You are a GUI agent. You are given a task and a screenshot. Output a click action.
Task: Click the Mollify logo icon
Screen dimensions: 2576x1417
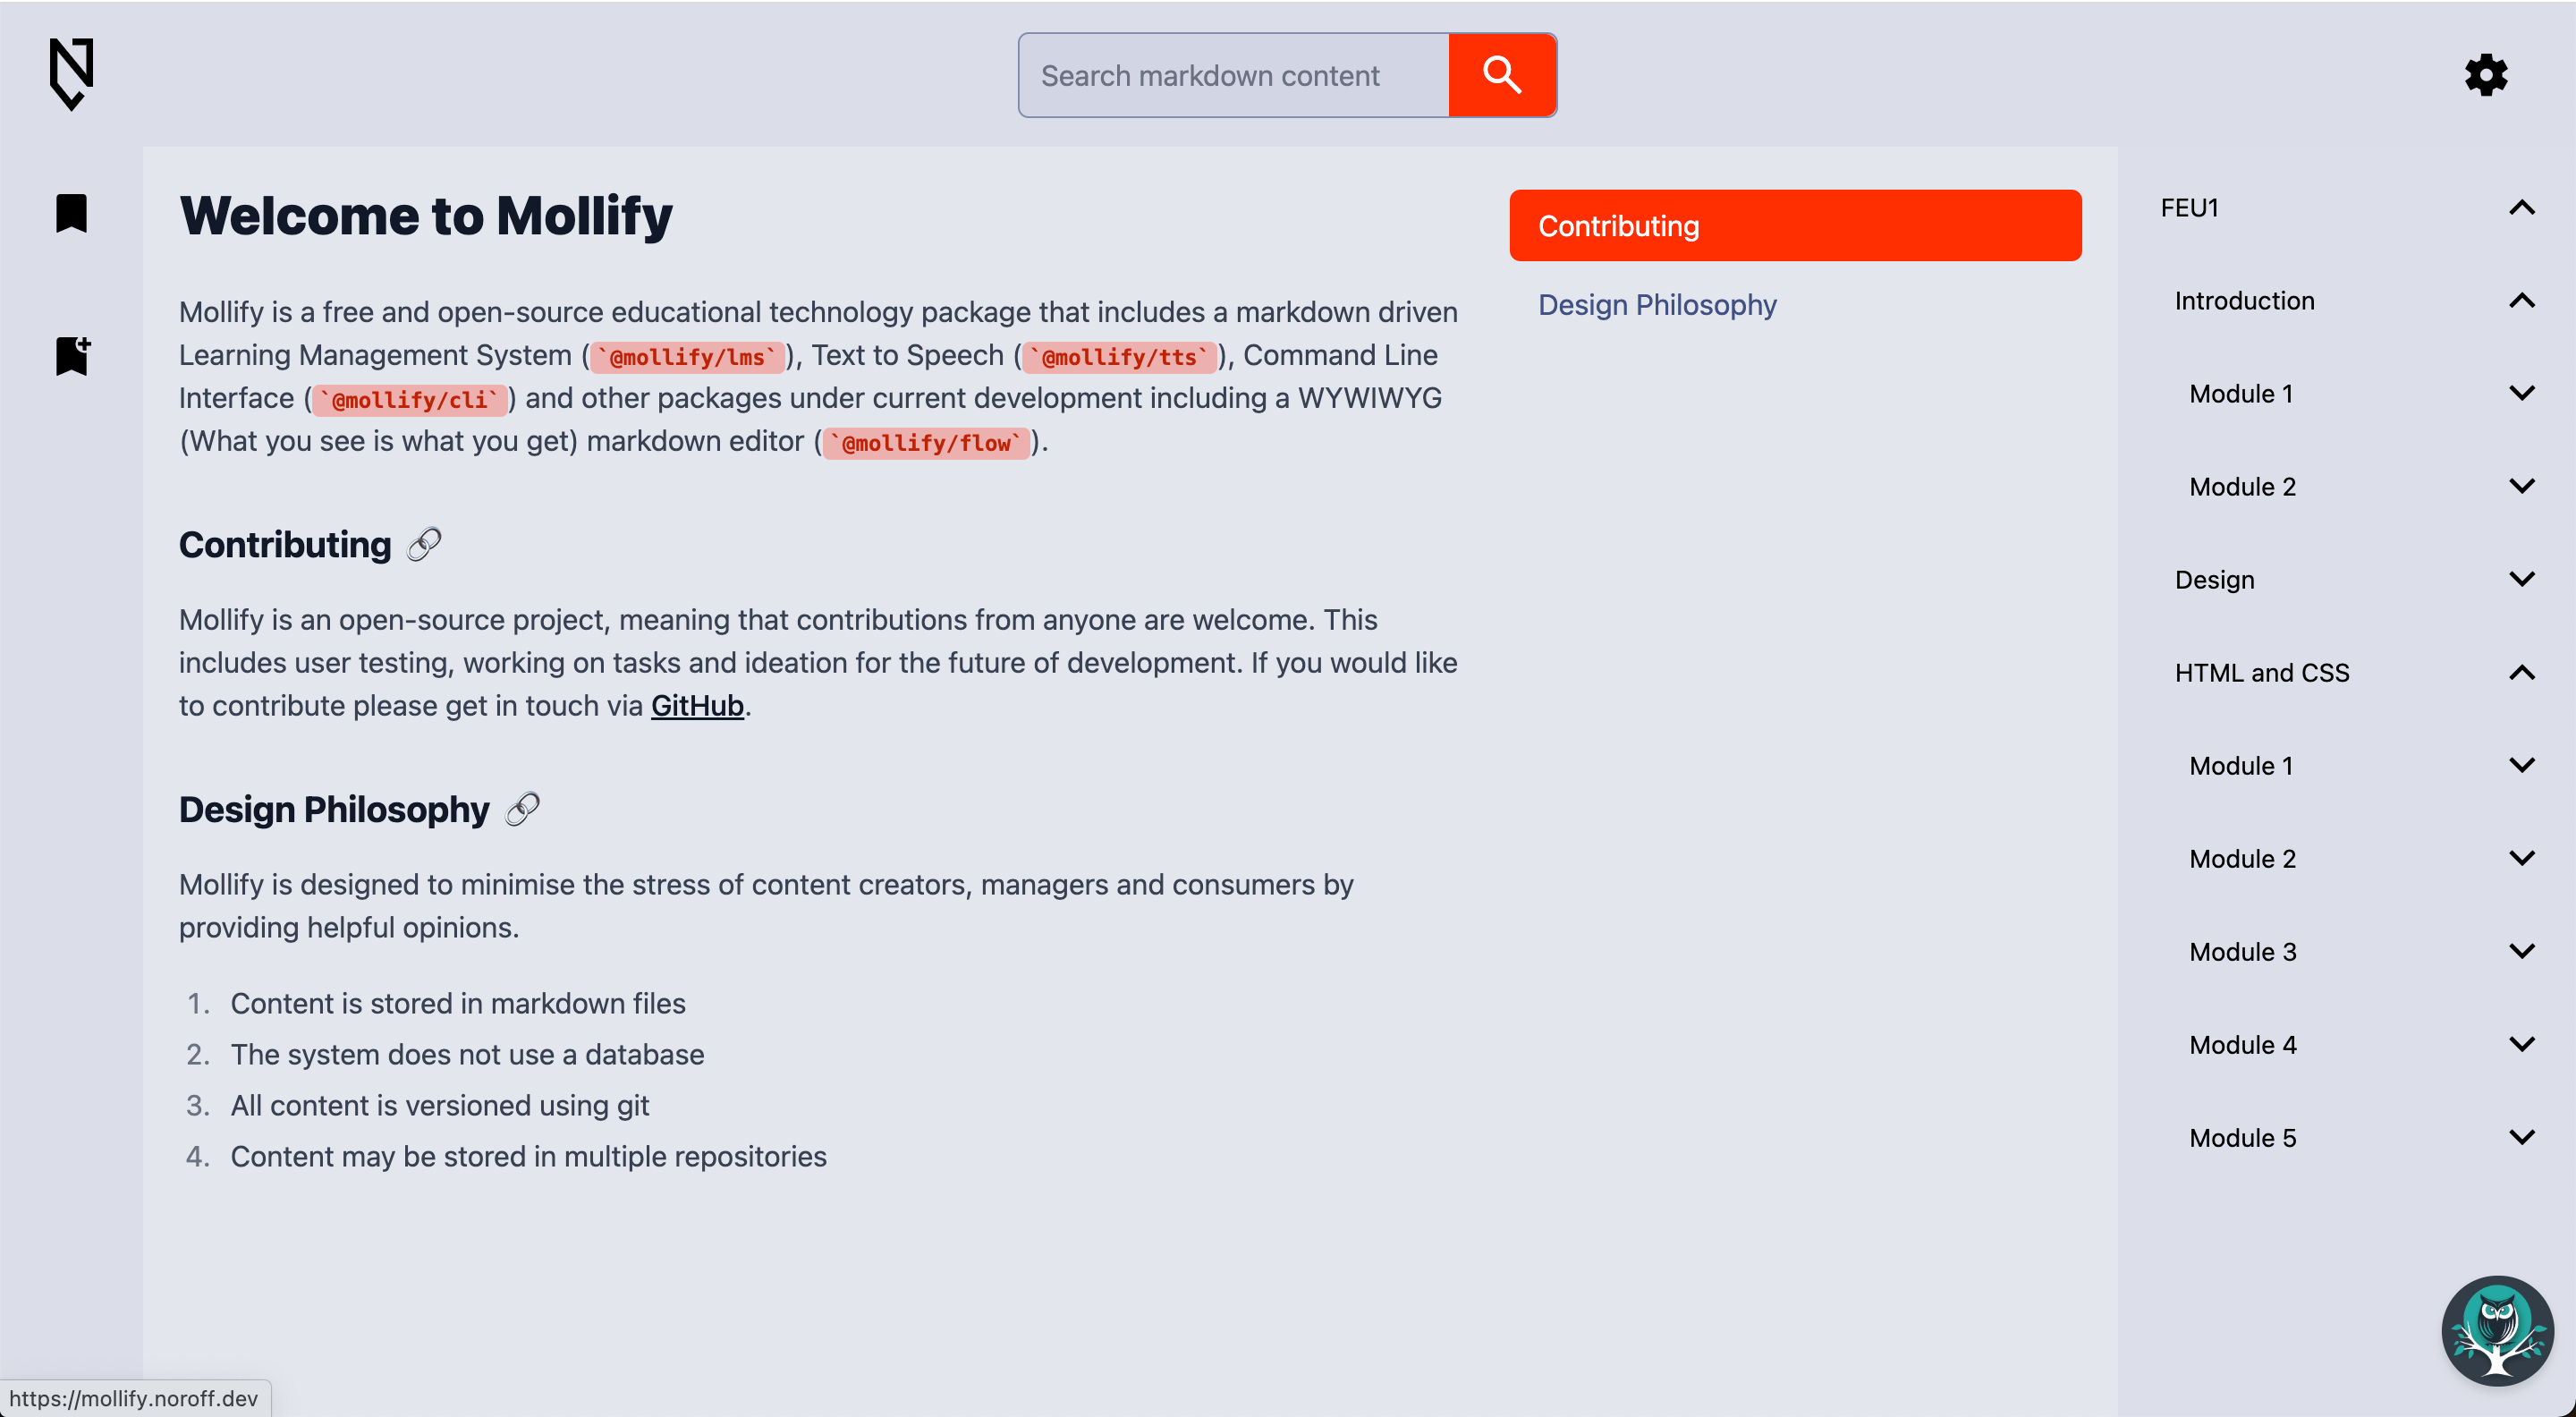[71, 73]
